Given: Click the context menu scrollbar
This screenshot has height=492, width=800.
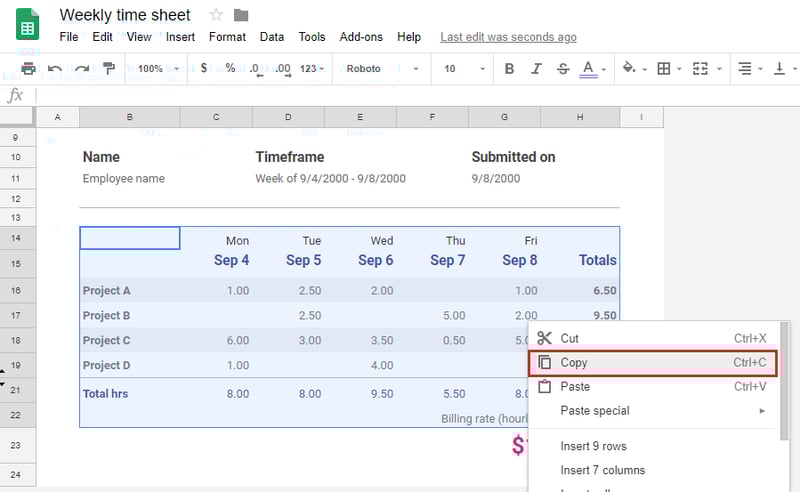Looking at the screenshot, I should coord(784,380).
